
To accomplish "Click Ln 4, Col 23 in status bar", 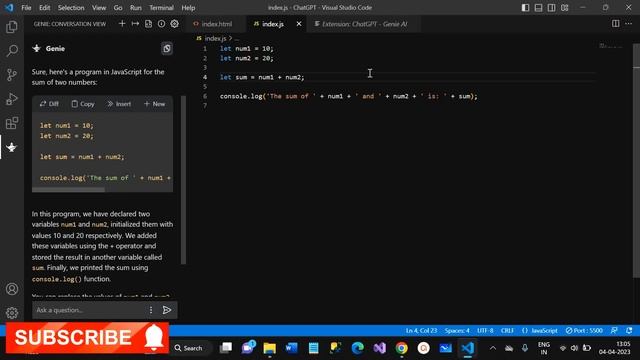I will click(421, 331).
